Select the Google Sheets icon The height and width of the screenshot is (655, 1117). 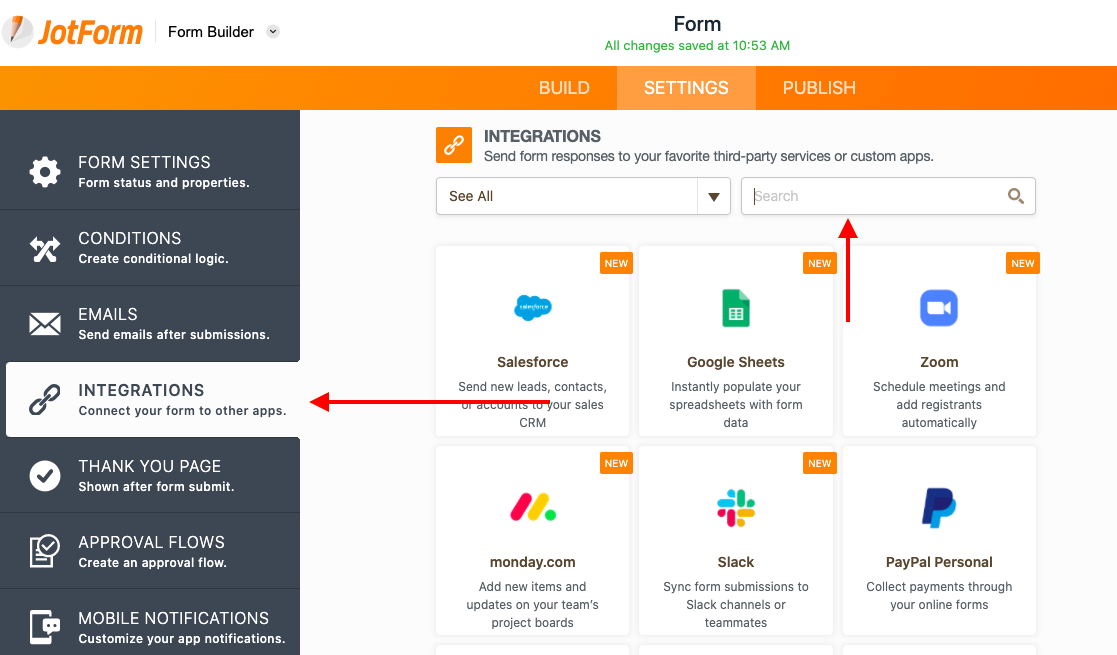pos(736,308)
